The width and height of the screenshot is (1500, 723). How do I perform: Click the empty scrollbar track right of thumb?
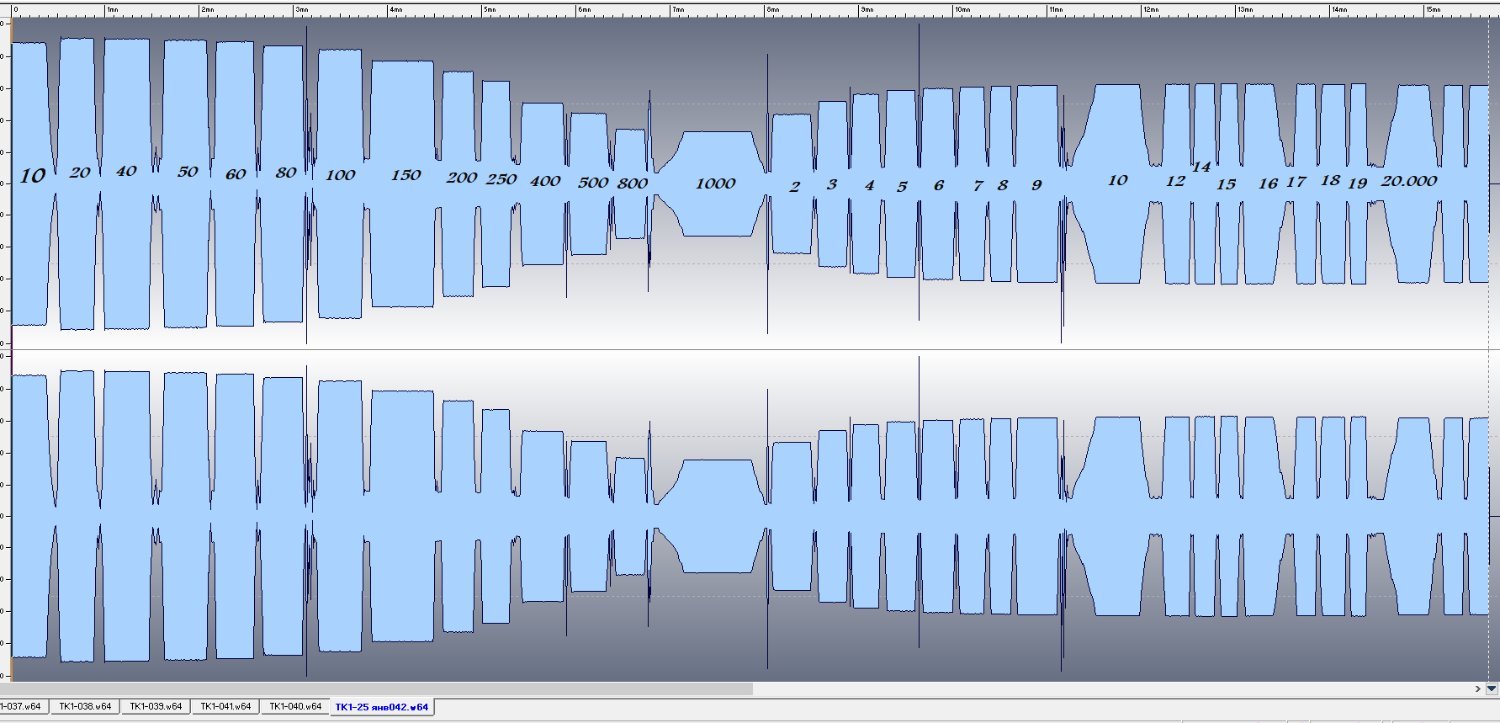(1100, 689)
